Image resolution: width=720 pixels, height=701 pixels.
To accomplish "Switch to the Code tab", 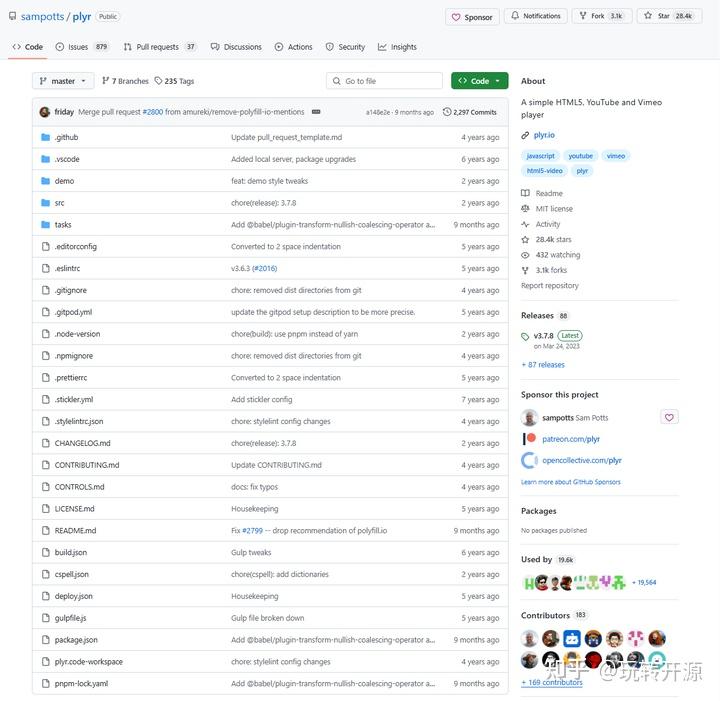I will 28,47.
